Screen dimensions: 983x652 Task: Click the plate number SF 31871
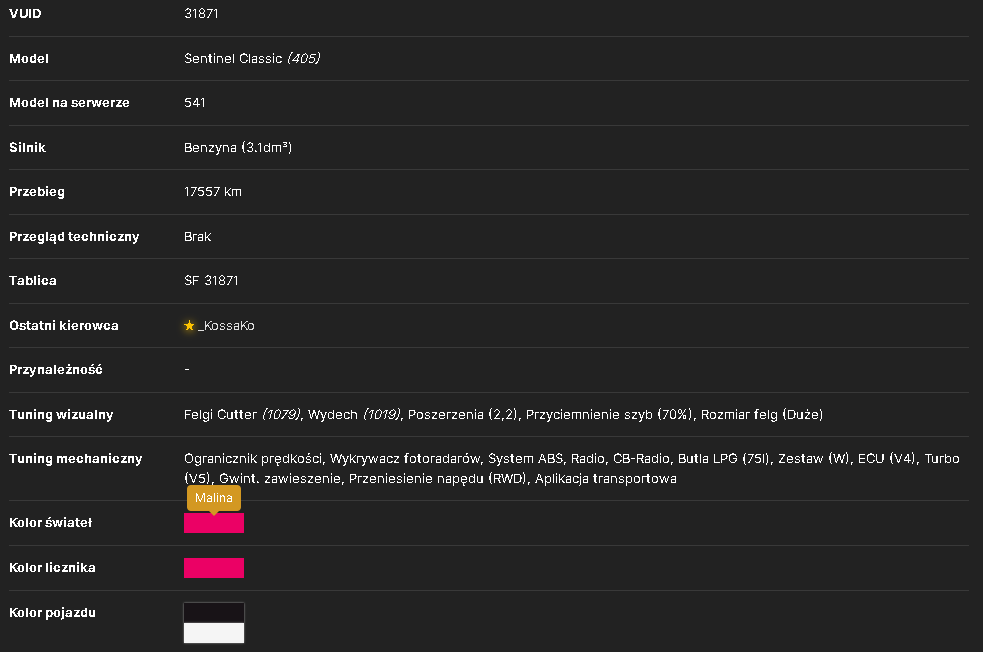pos(211,281)
